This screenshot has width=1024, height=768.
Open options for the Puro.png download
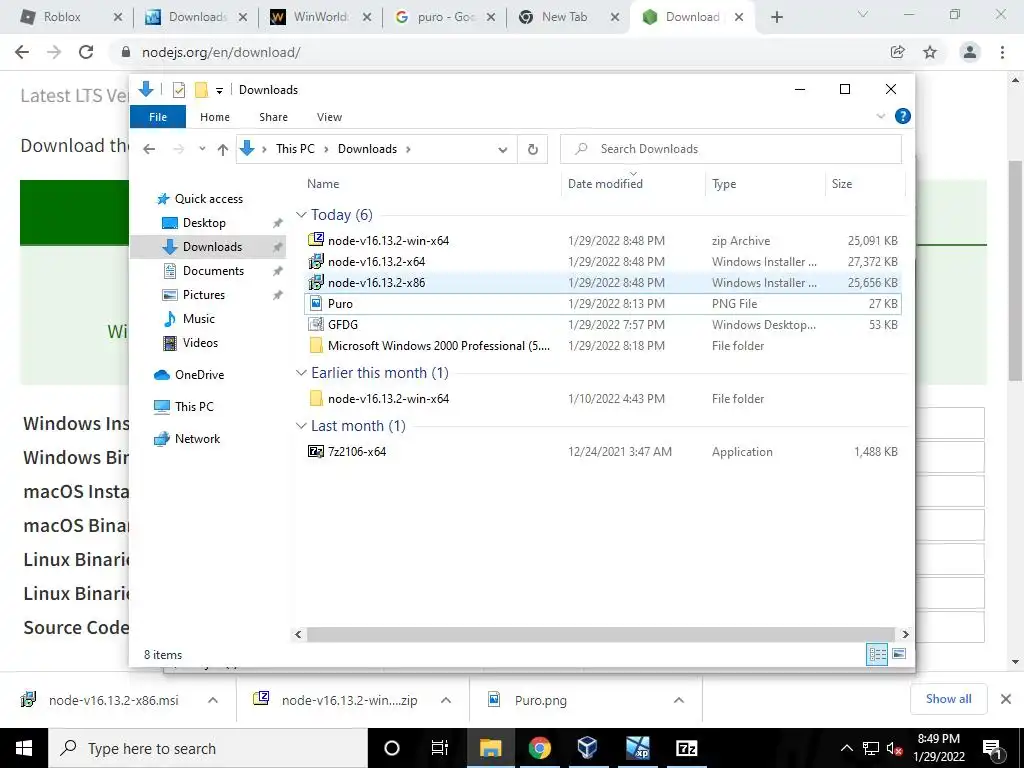tap(679, 700)
